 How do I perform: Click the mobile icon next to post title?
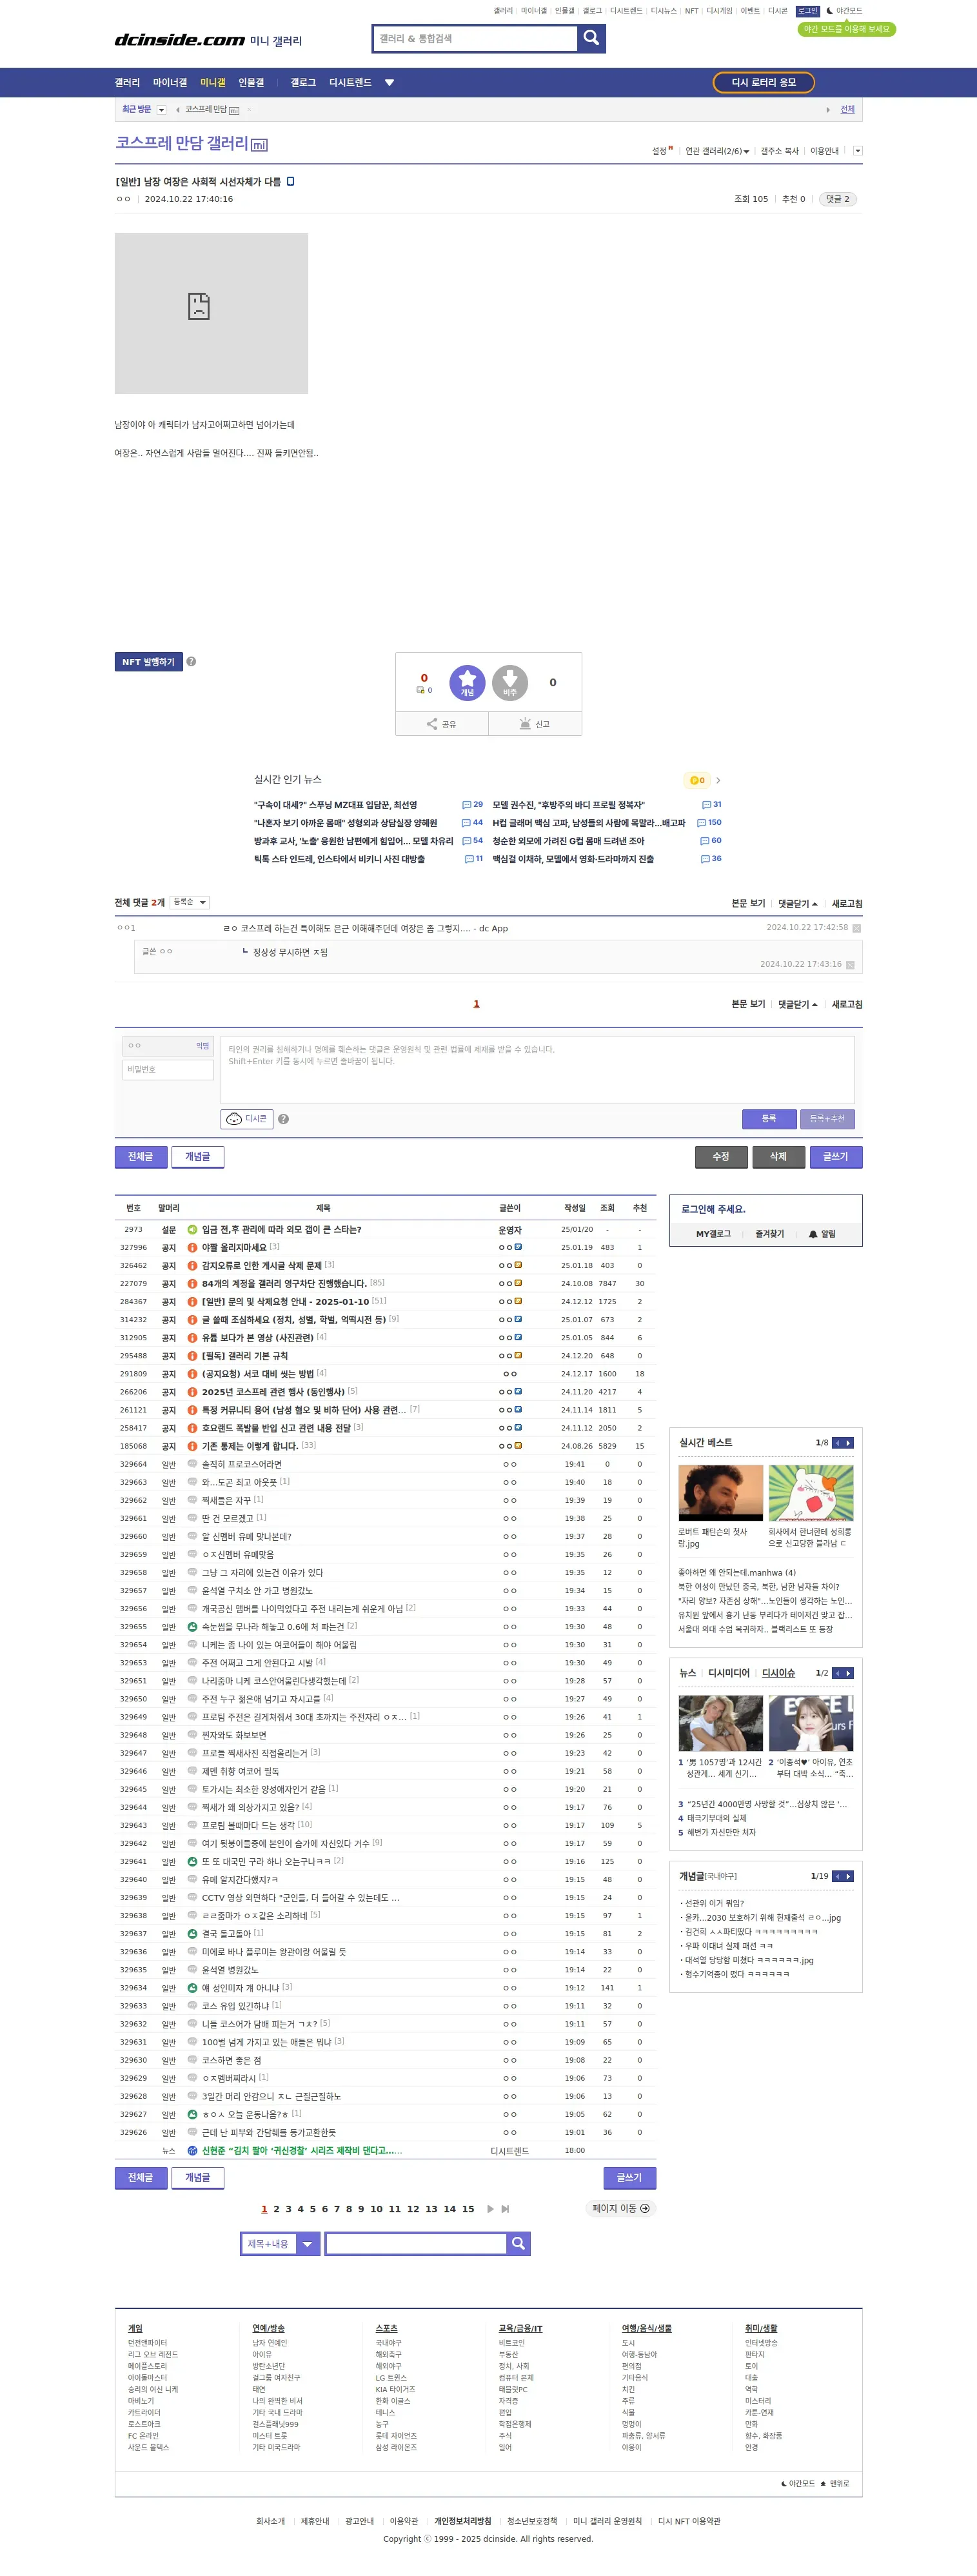tap(290, 181)
